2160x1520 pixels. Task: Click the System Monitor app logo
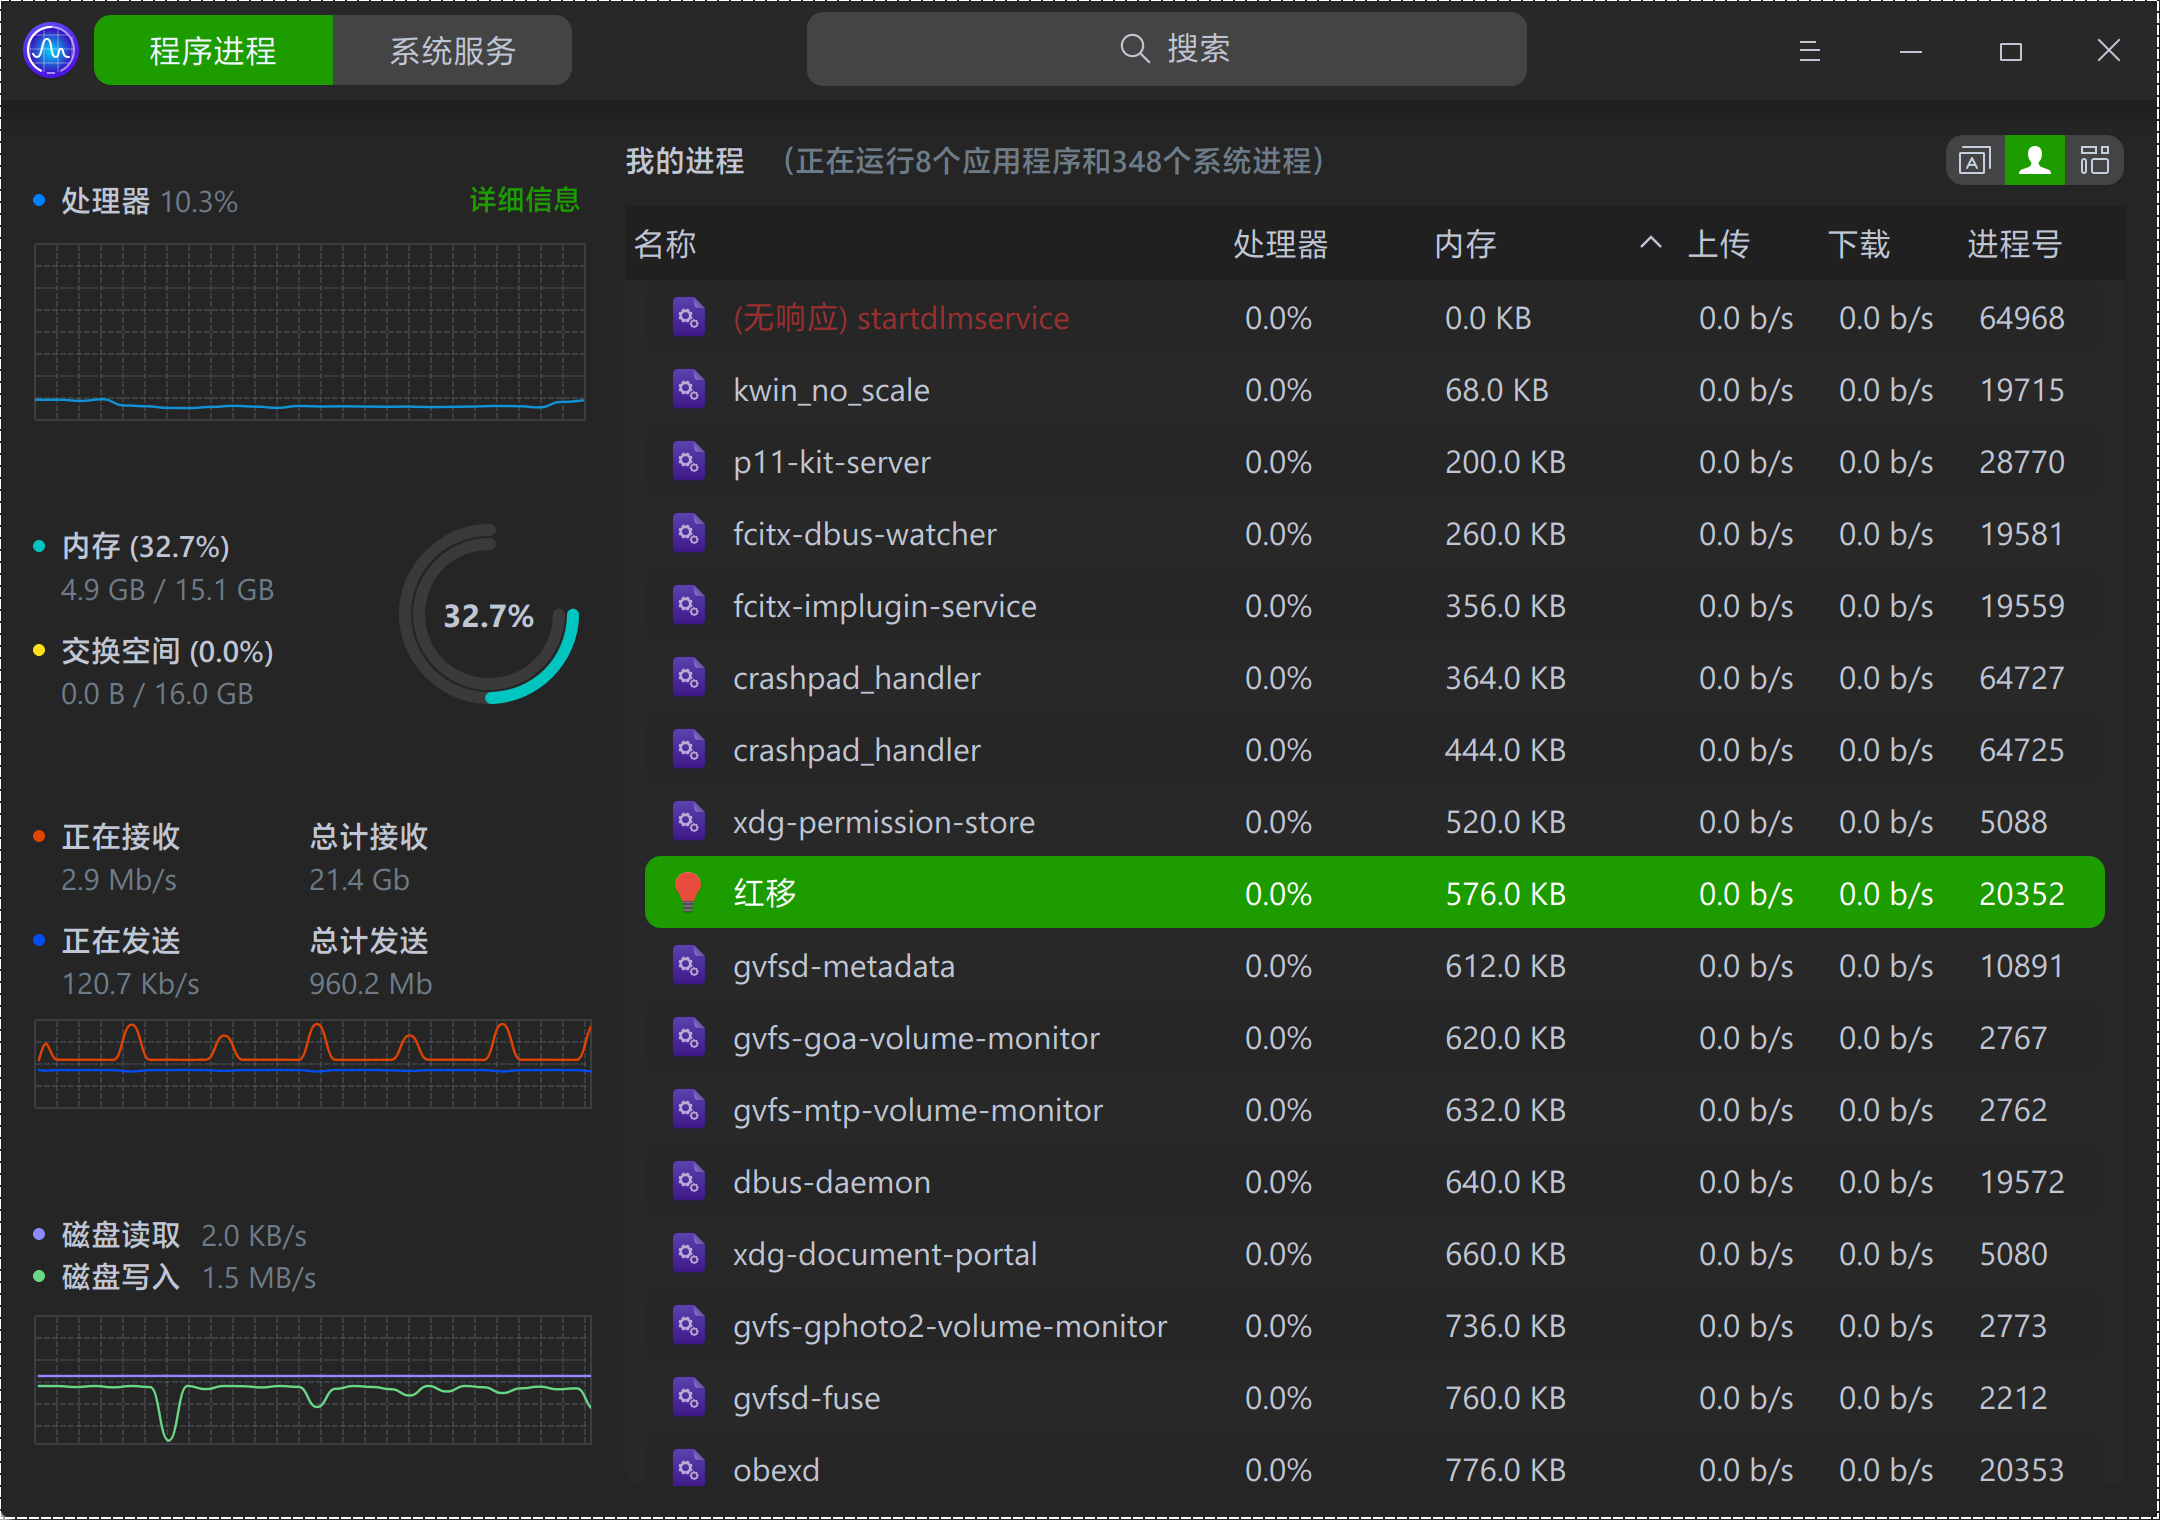pyautogui.click(x=50, y=50)
